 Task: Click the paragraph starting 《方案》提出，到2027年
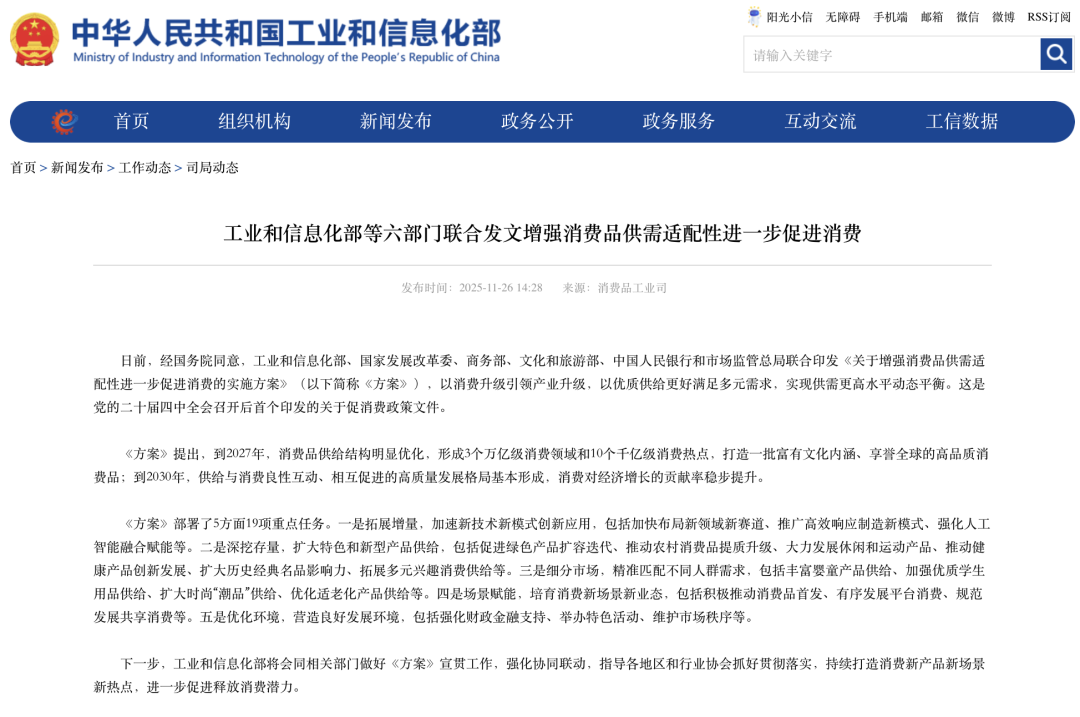(x=541, y=466)
